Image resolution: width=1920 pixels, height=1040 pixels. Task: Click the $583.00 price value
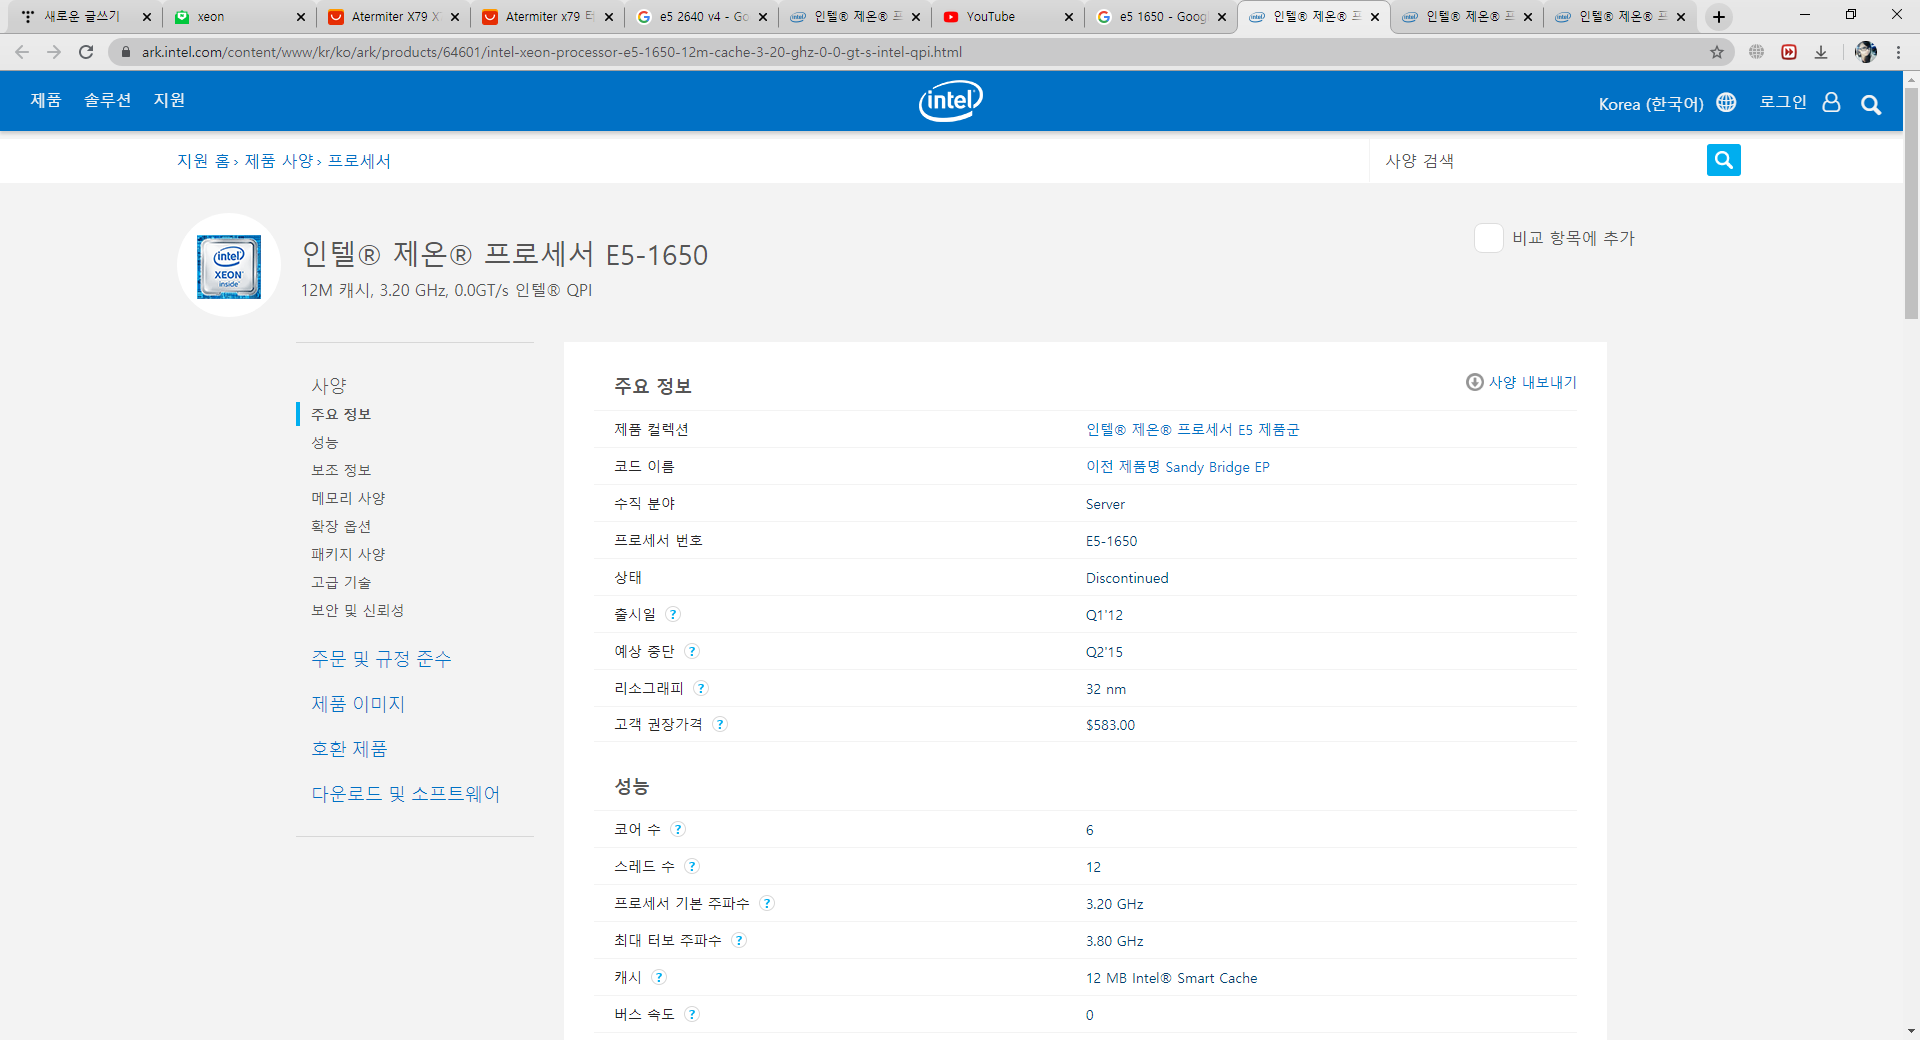click(1110, 725)
